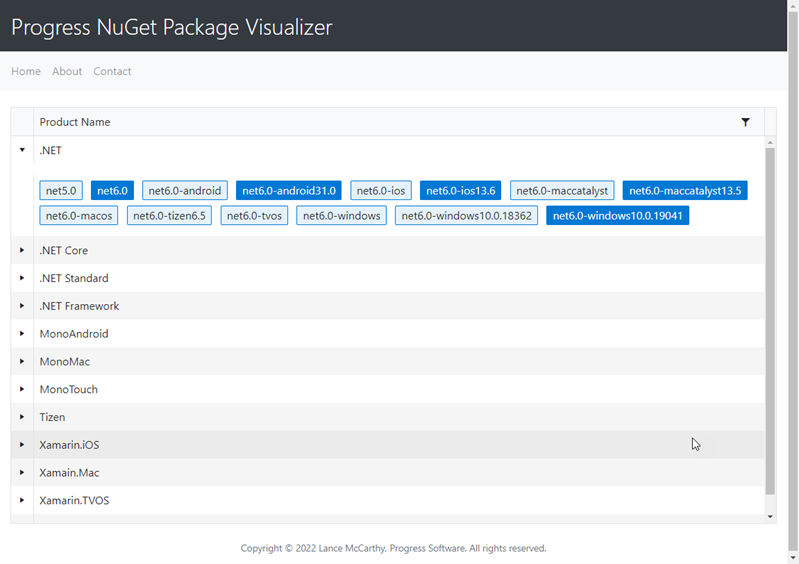Deselect the net6.0 chip
This screenshot has height=564, width=799.
tap(113, 191)
